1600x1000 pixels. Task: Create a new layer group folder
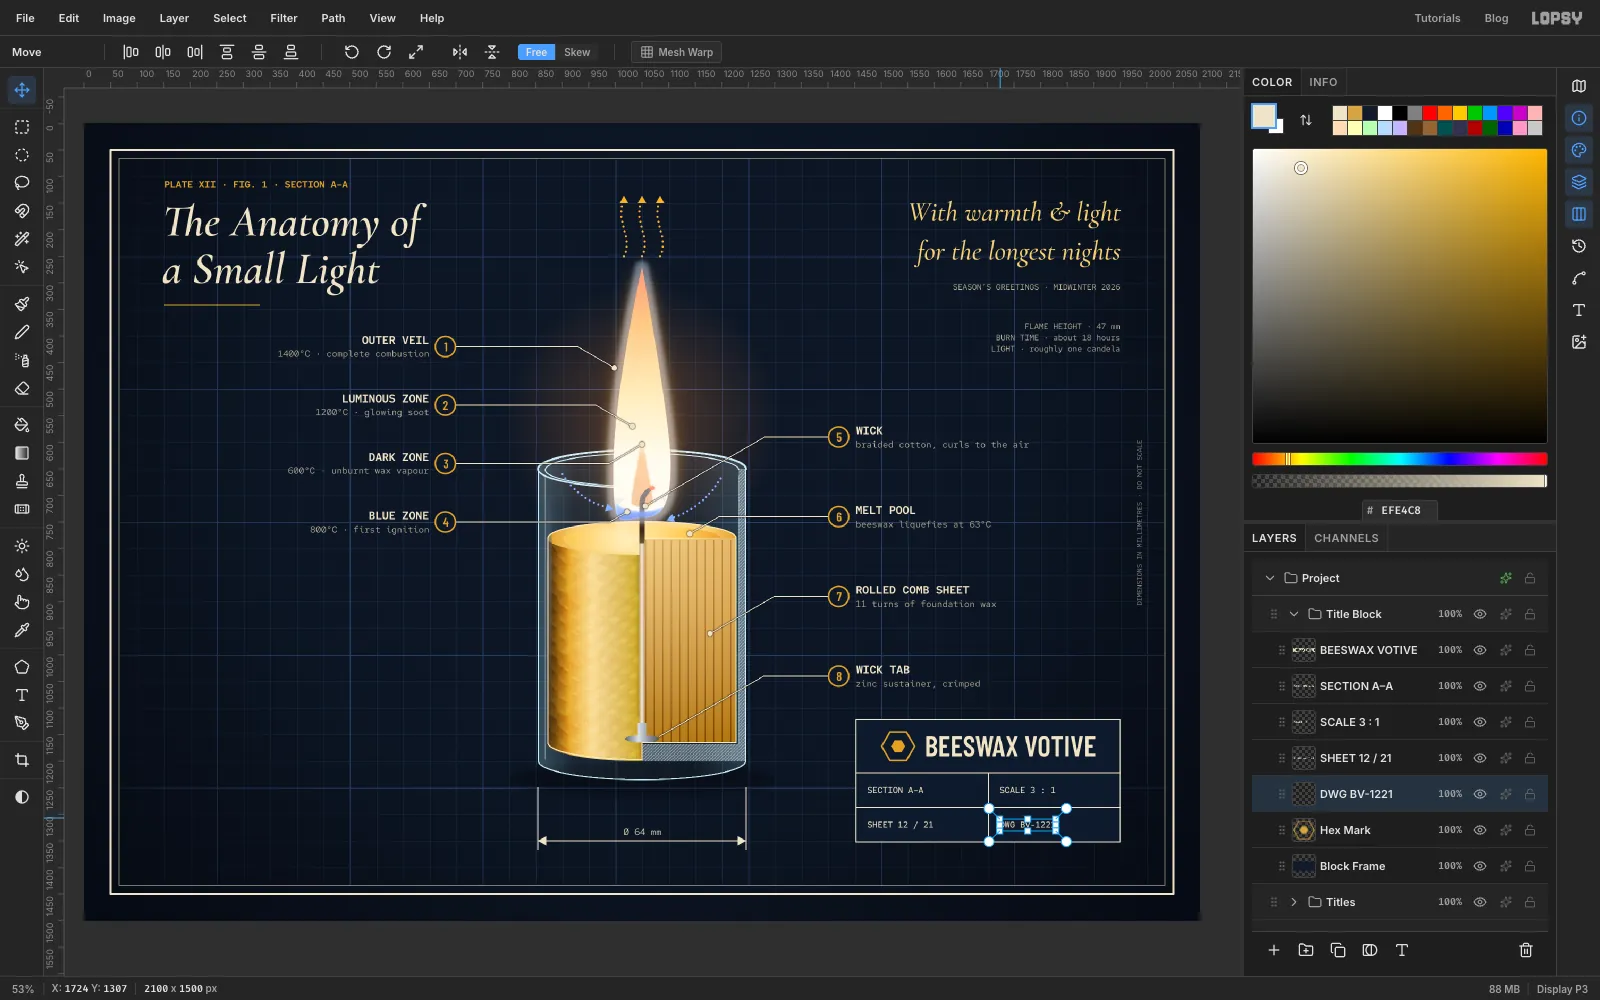click(1306, 950)
